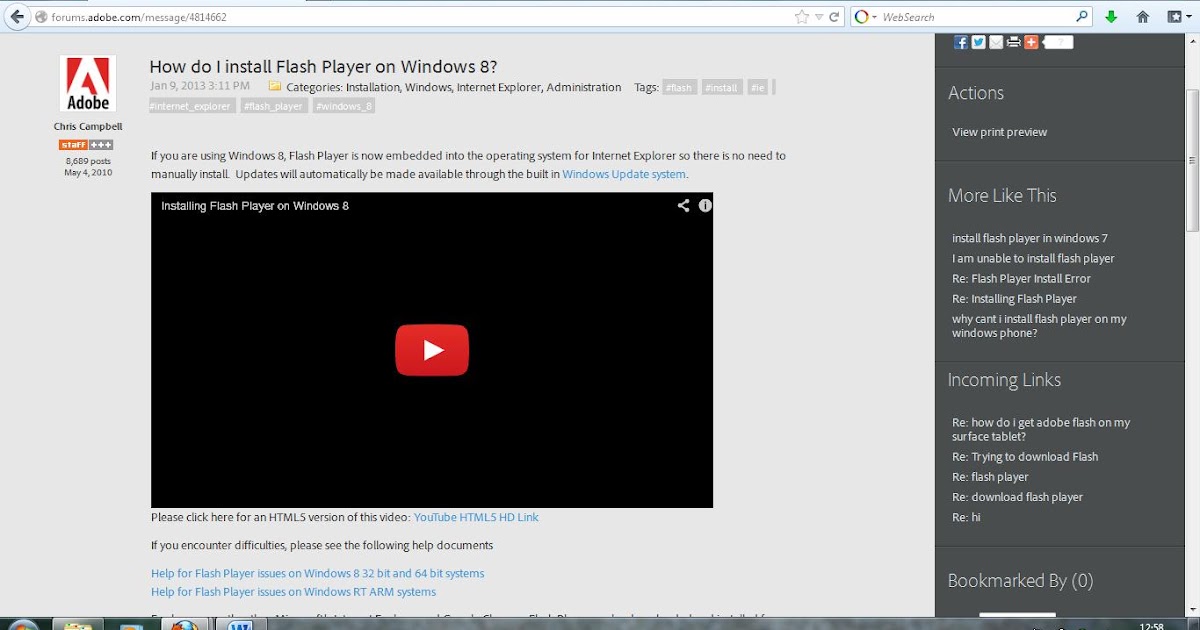This screenshot has width=1200, height=630.
Task: Open 'install flash player in windows 7' thread
Action: [1030, 238]
